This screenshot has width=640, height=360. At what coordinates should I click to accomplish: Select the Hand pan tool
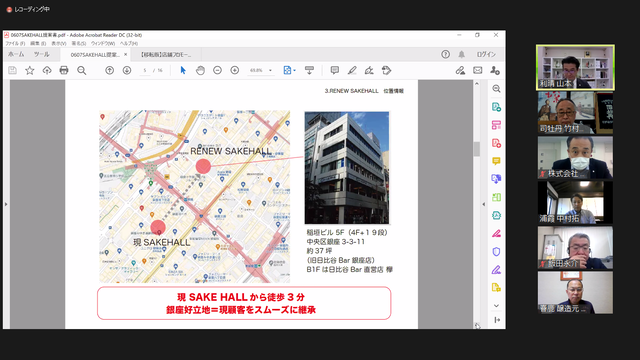[200, 71]
